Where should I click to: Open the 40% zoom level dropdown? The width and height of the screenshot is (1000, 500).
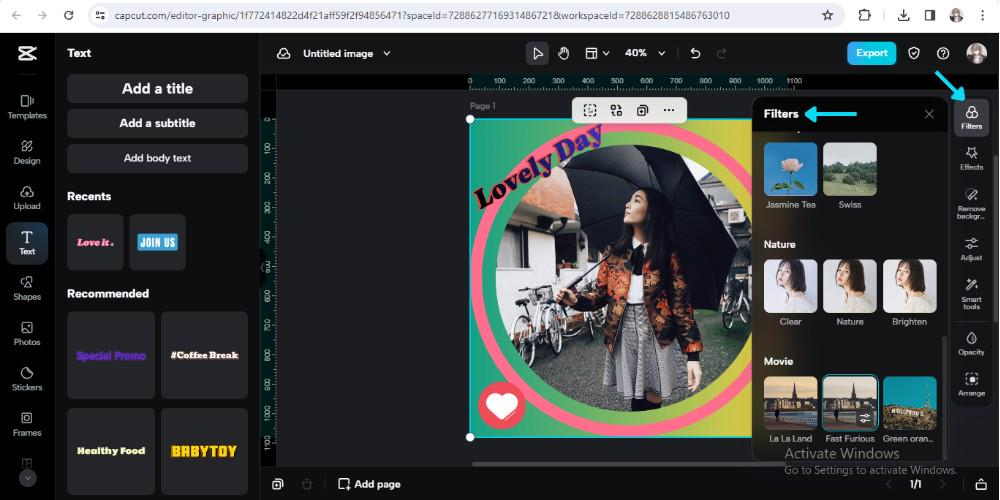pyautogui.click(x=645, y=54)
